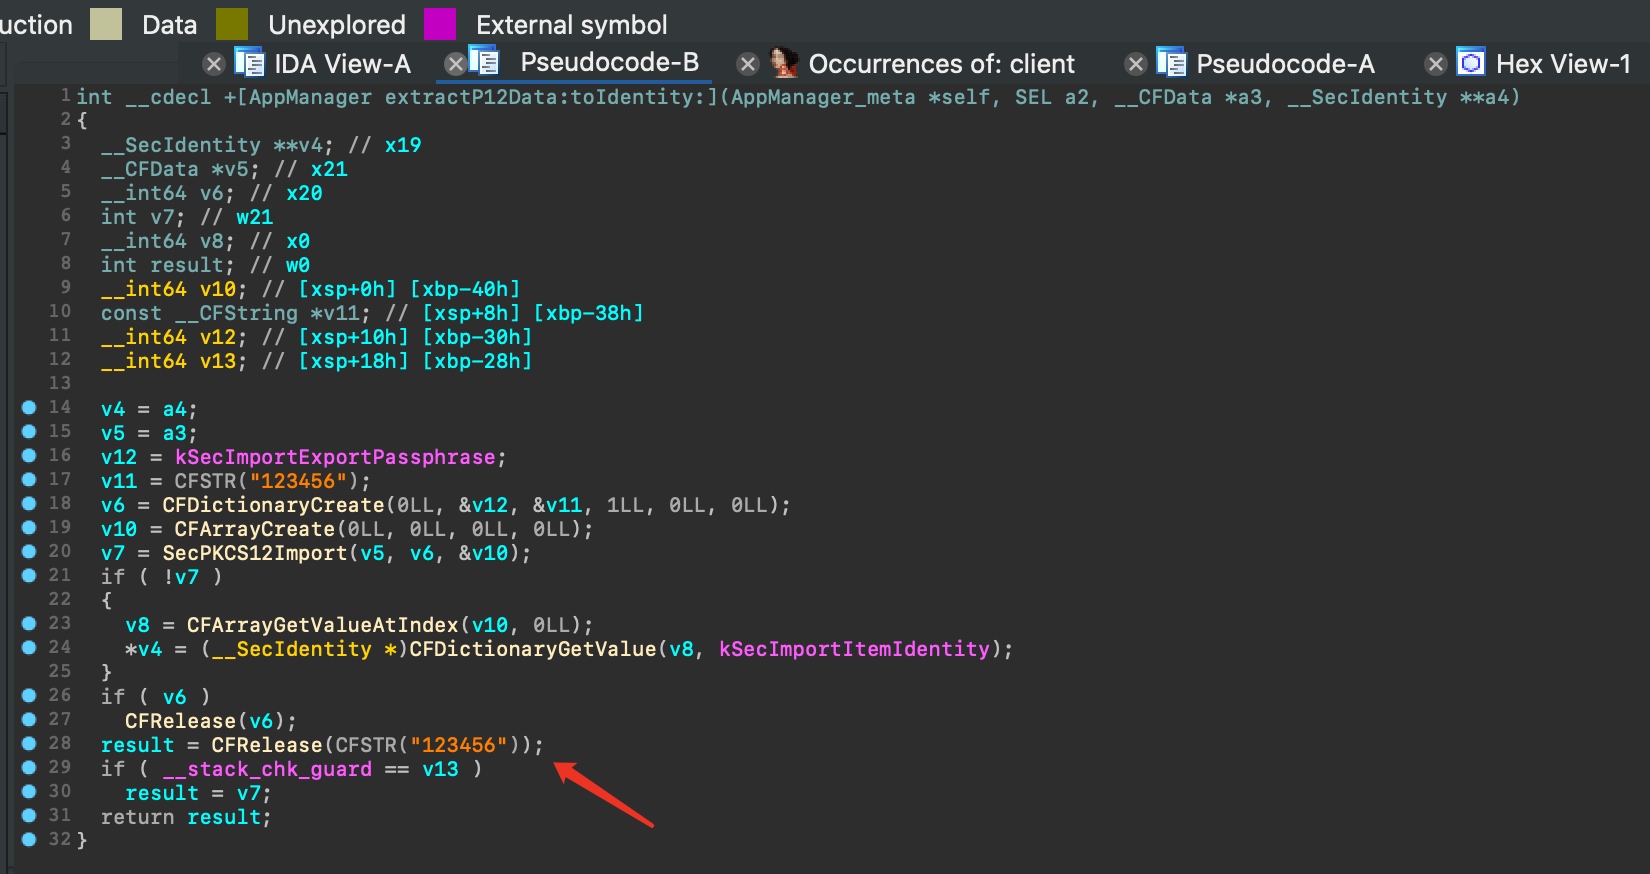This screenshot has height=874, width=1650.
Task: Toggle breakpoint dot on line 28
Action: tap(29, 743)
